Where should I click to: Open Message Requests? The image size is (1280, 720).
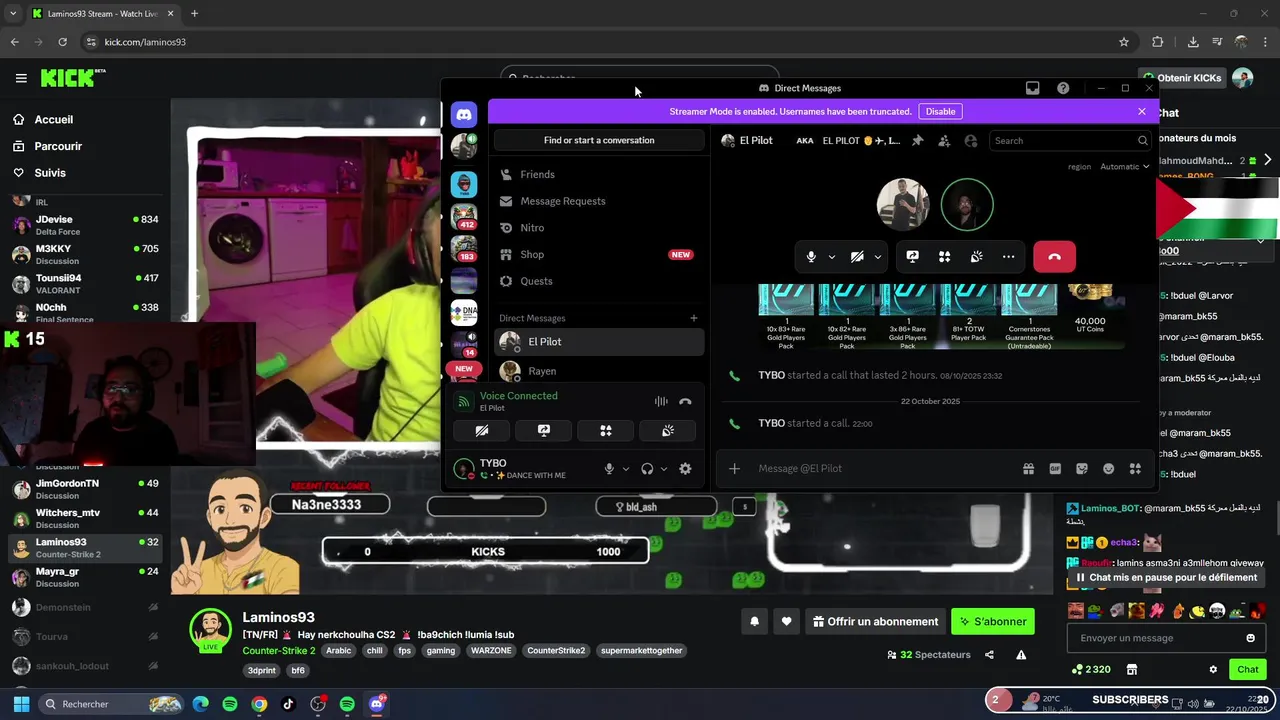599,201
